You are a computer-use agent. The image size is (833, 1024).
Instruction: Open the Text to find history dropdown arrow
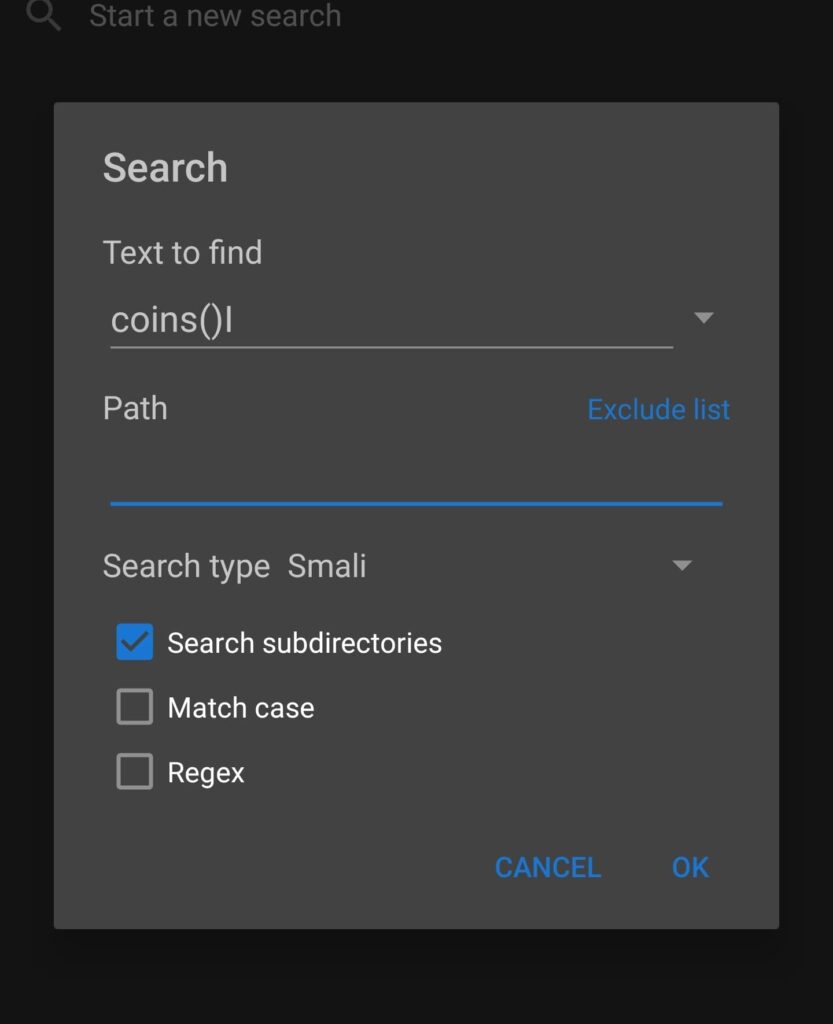[x=704, y=318]
